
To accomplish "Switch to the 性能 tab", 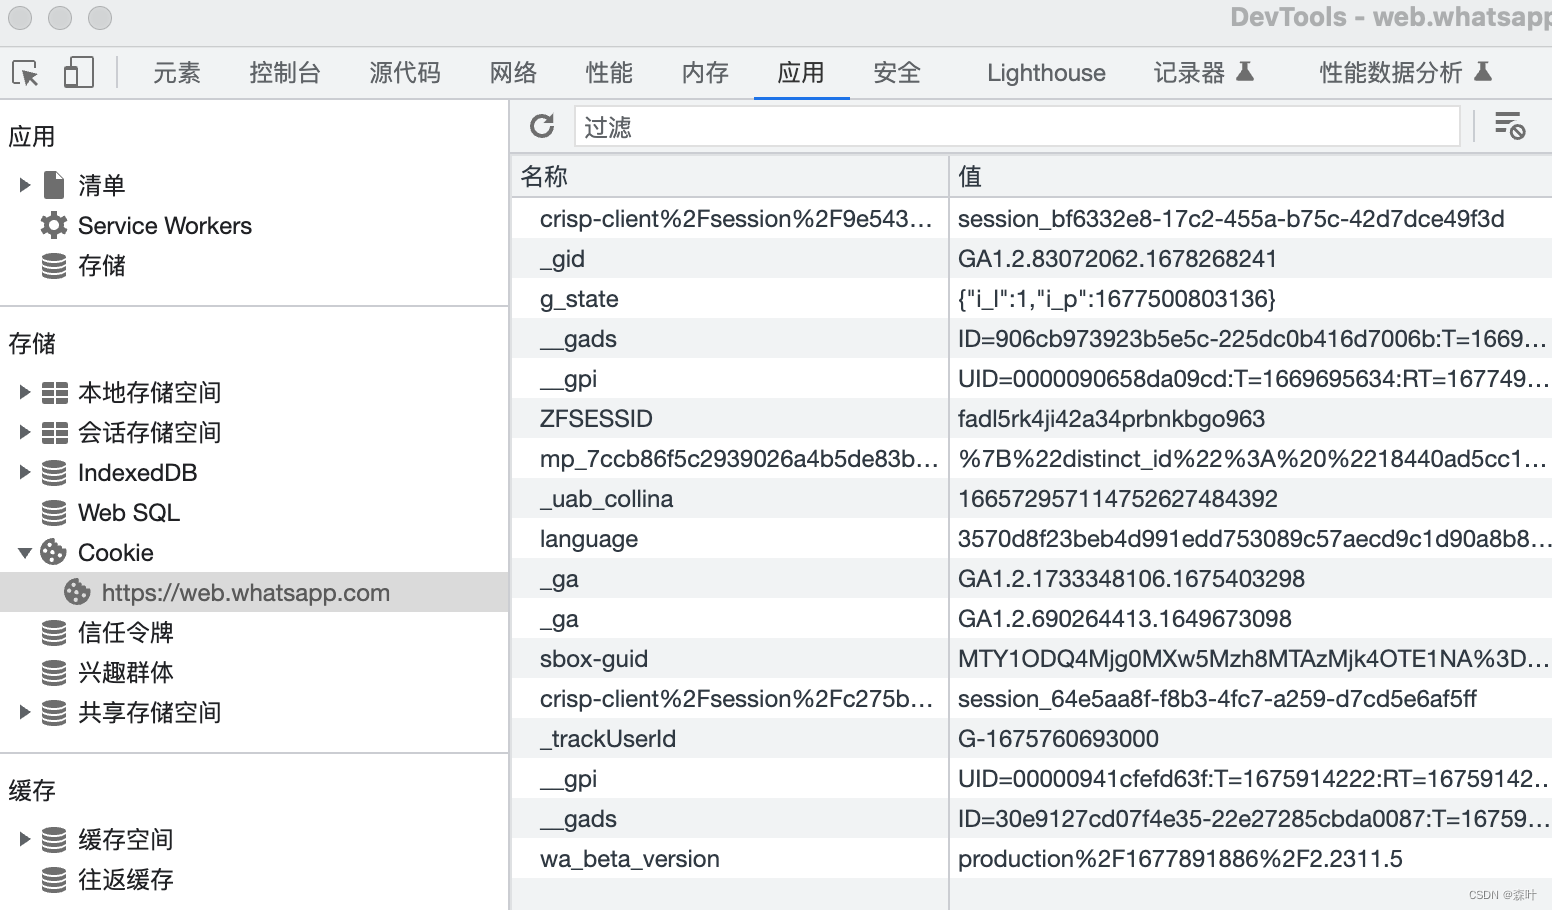I will [609, 73].
